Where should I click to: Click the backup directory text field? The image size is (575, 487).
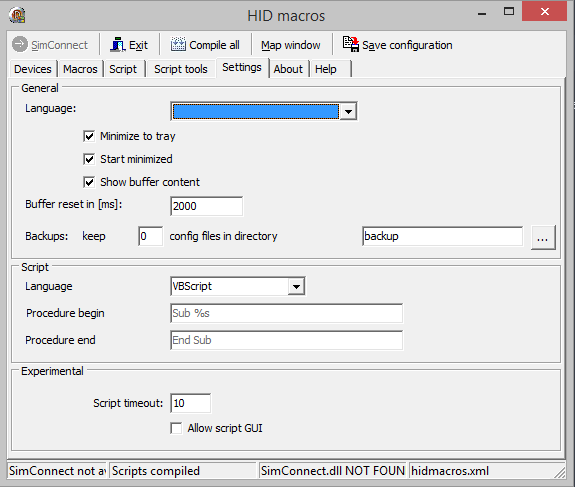tap(443, 236)
